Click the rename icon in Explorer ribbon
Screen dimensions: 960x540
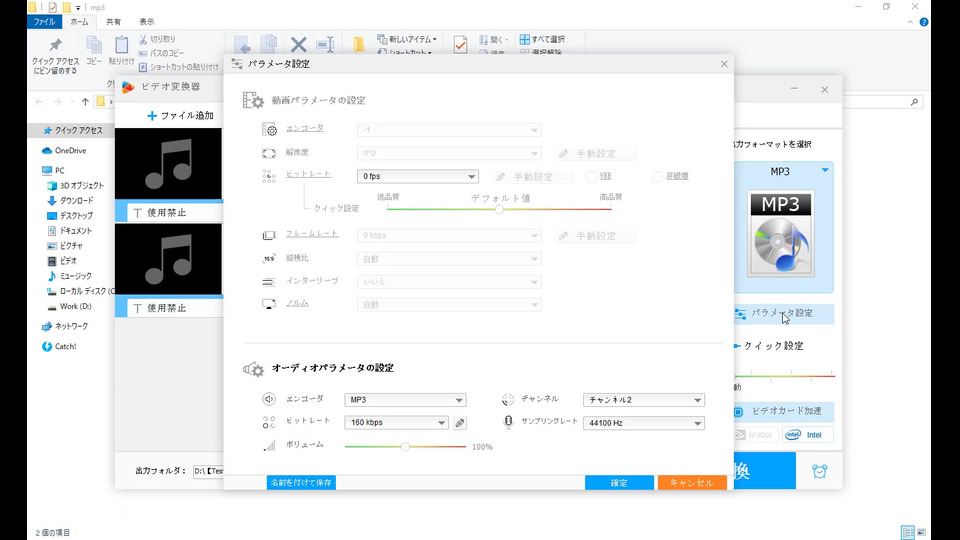tap(325, 44)
